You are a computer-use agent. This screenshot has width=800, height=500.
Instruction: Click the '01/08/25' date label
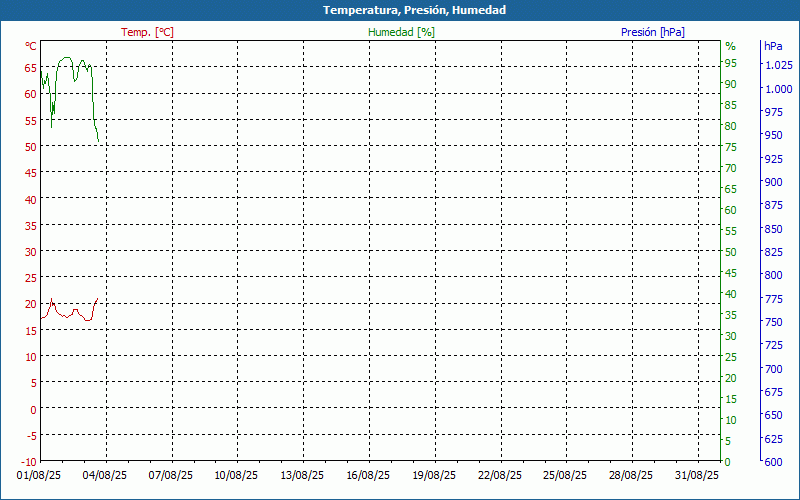tap(39, 476)
